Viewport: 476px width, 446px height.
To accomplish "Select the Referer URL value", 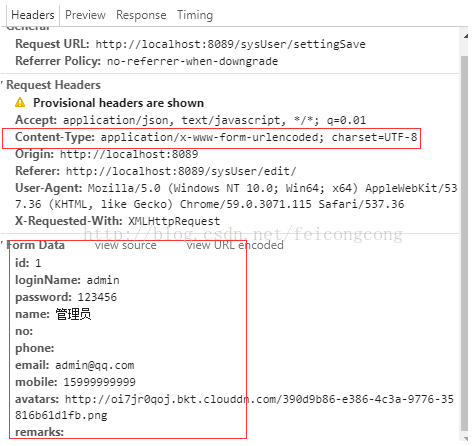I will [x=181, y=171].
